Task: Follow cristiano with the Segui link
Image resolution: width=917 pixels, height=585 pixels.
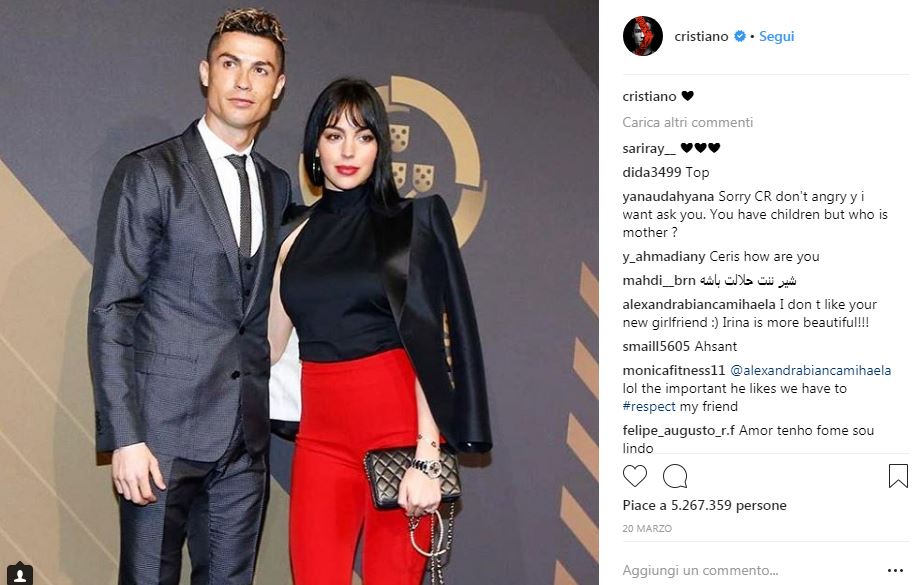Action: point(776,36)
